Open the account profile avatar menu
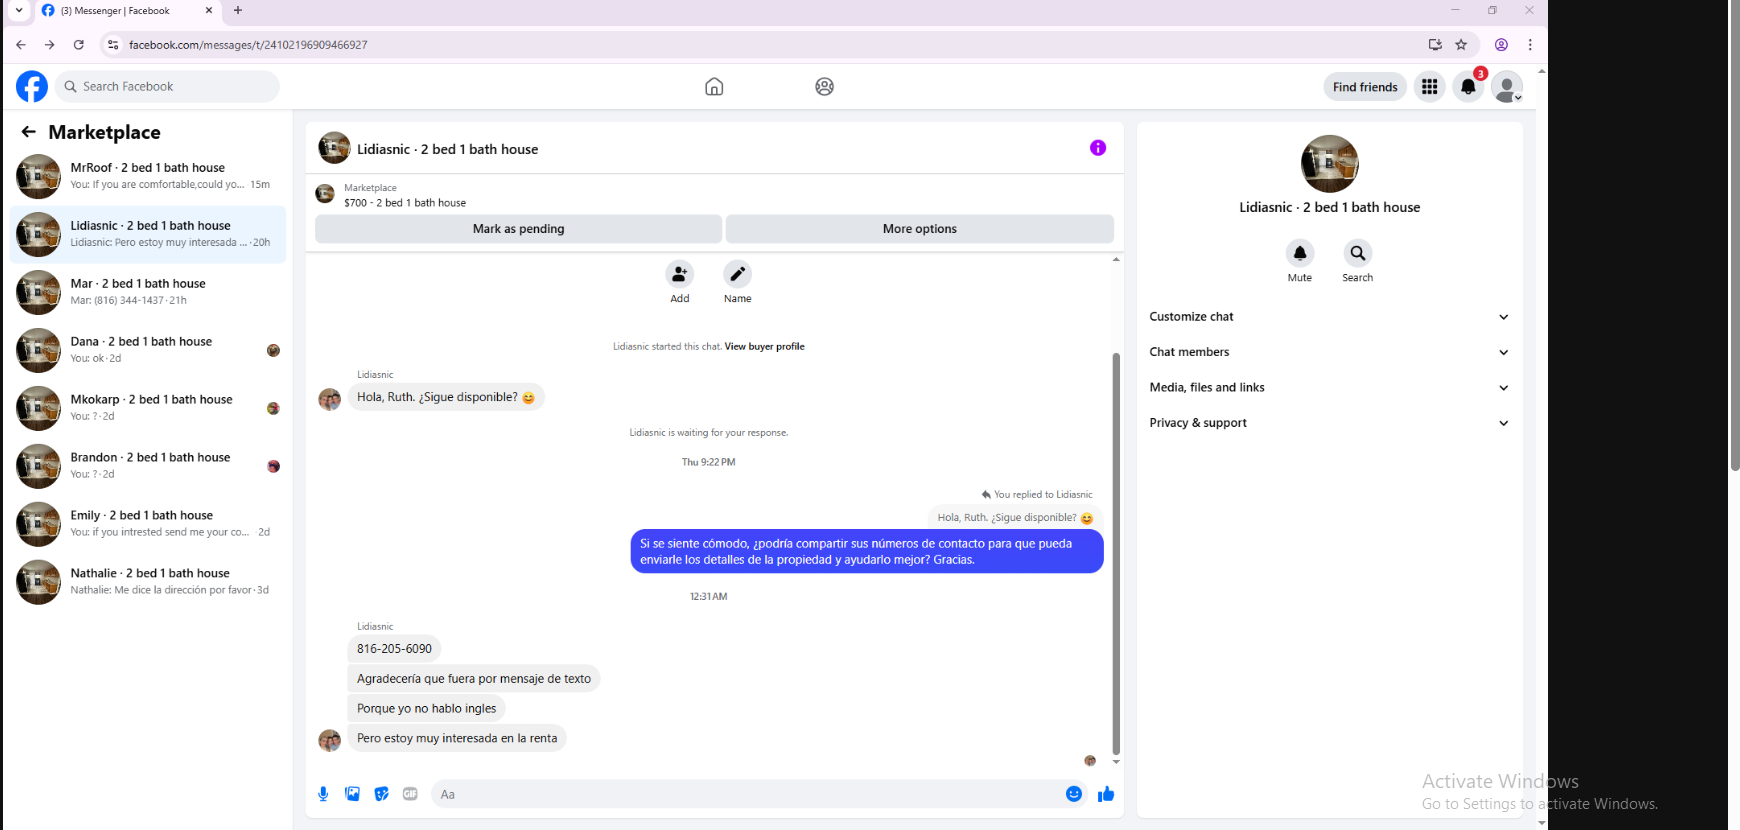1740x830 pixels. pos(1507,87)
